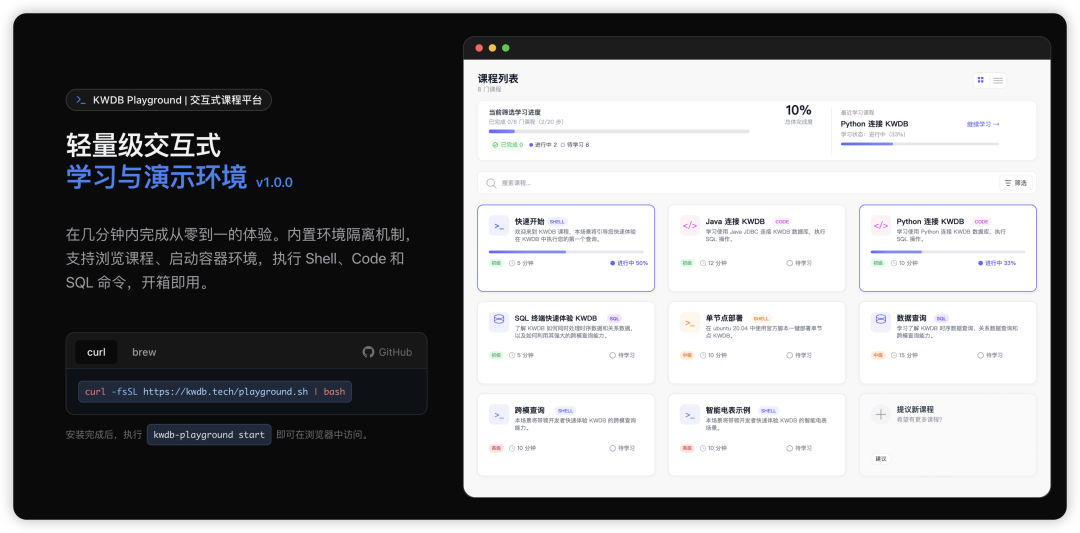Click the shell icon of 跨模查询 card
The width and height of the screenshot is (1080, 533).
point(499,414)
